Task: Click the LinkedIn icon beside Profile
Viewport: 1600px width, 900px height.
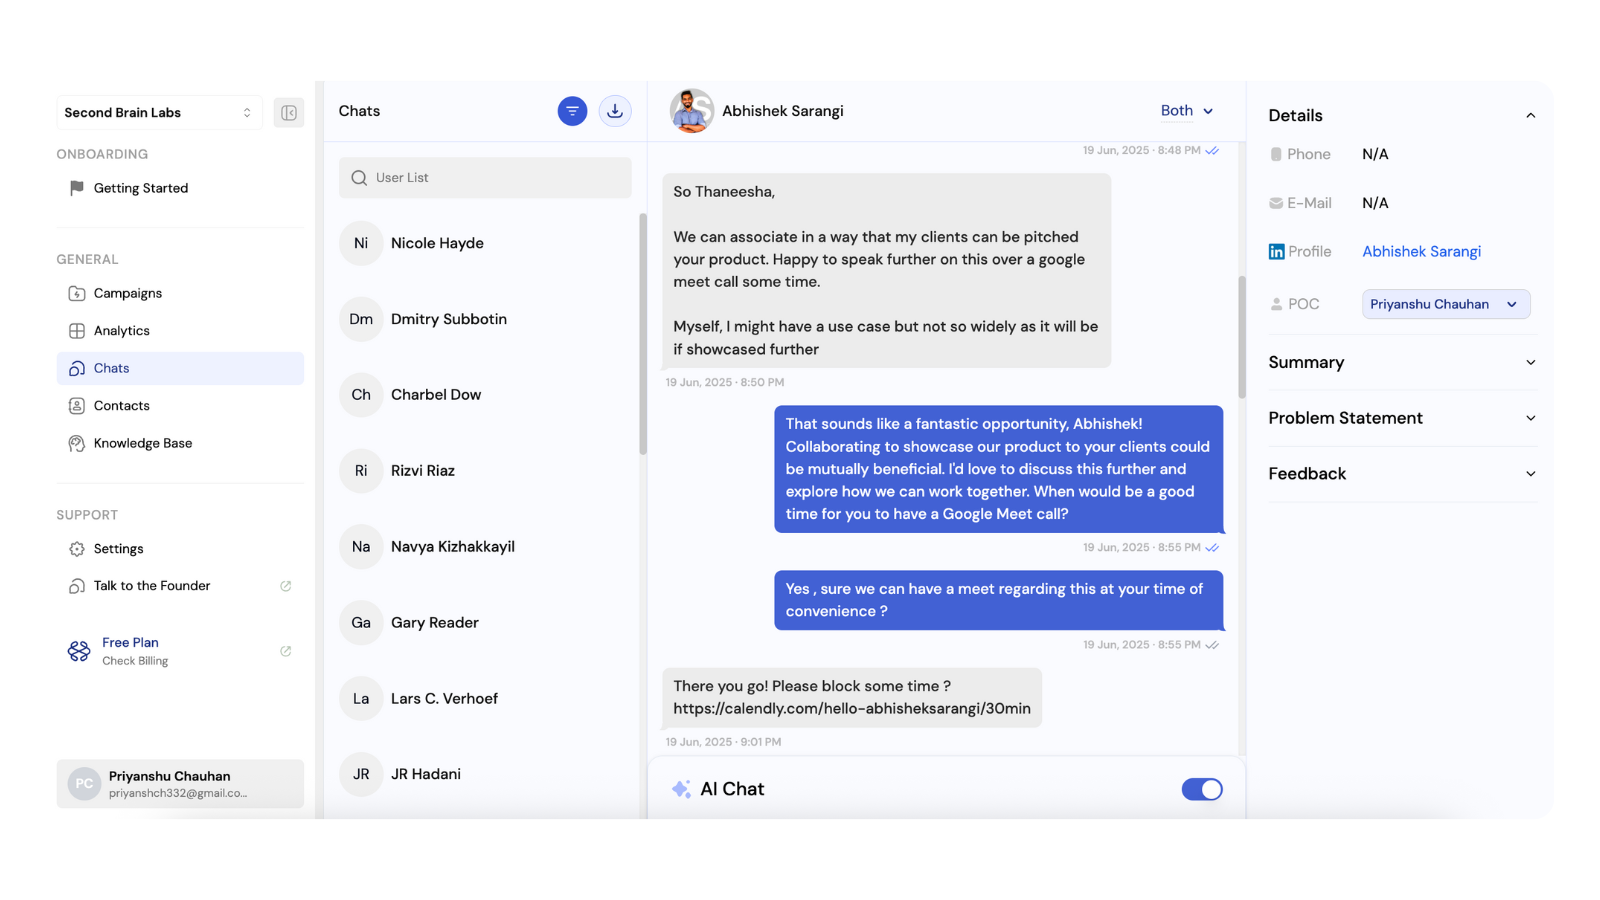Action: (x=1276, y=252)
